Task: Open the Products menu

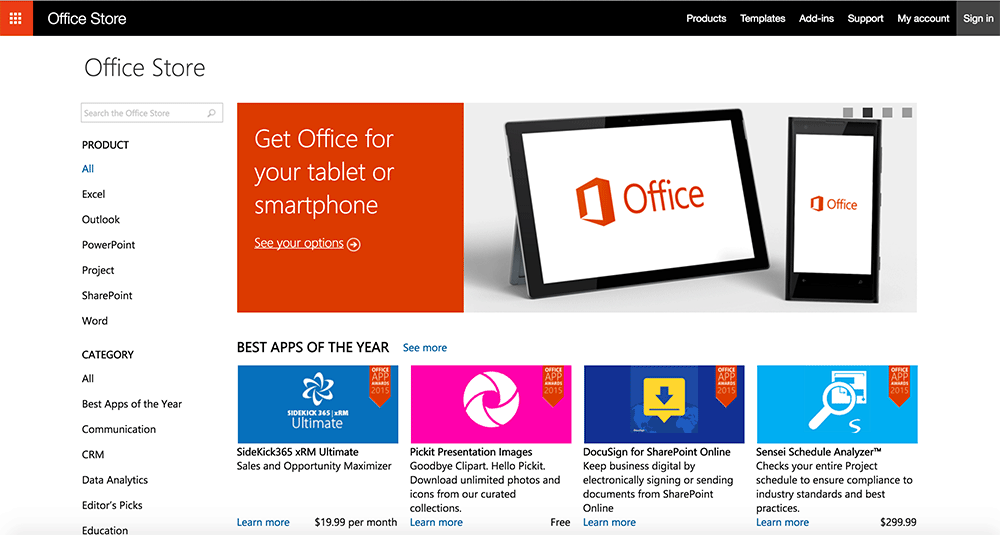Action: click(706, 18)
